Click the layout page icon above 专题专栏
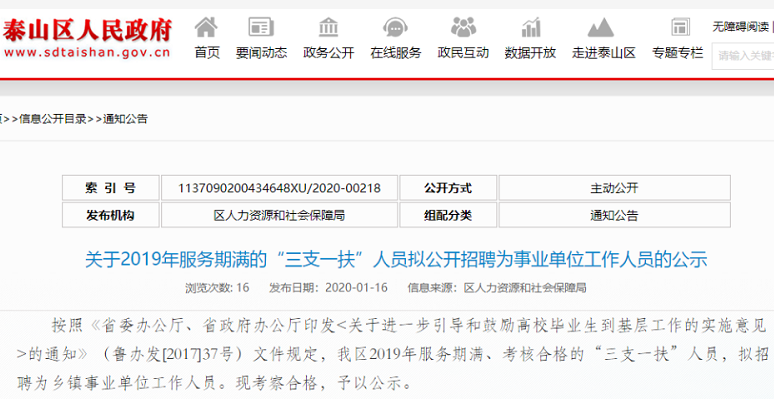 coord(680,27)
